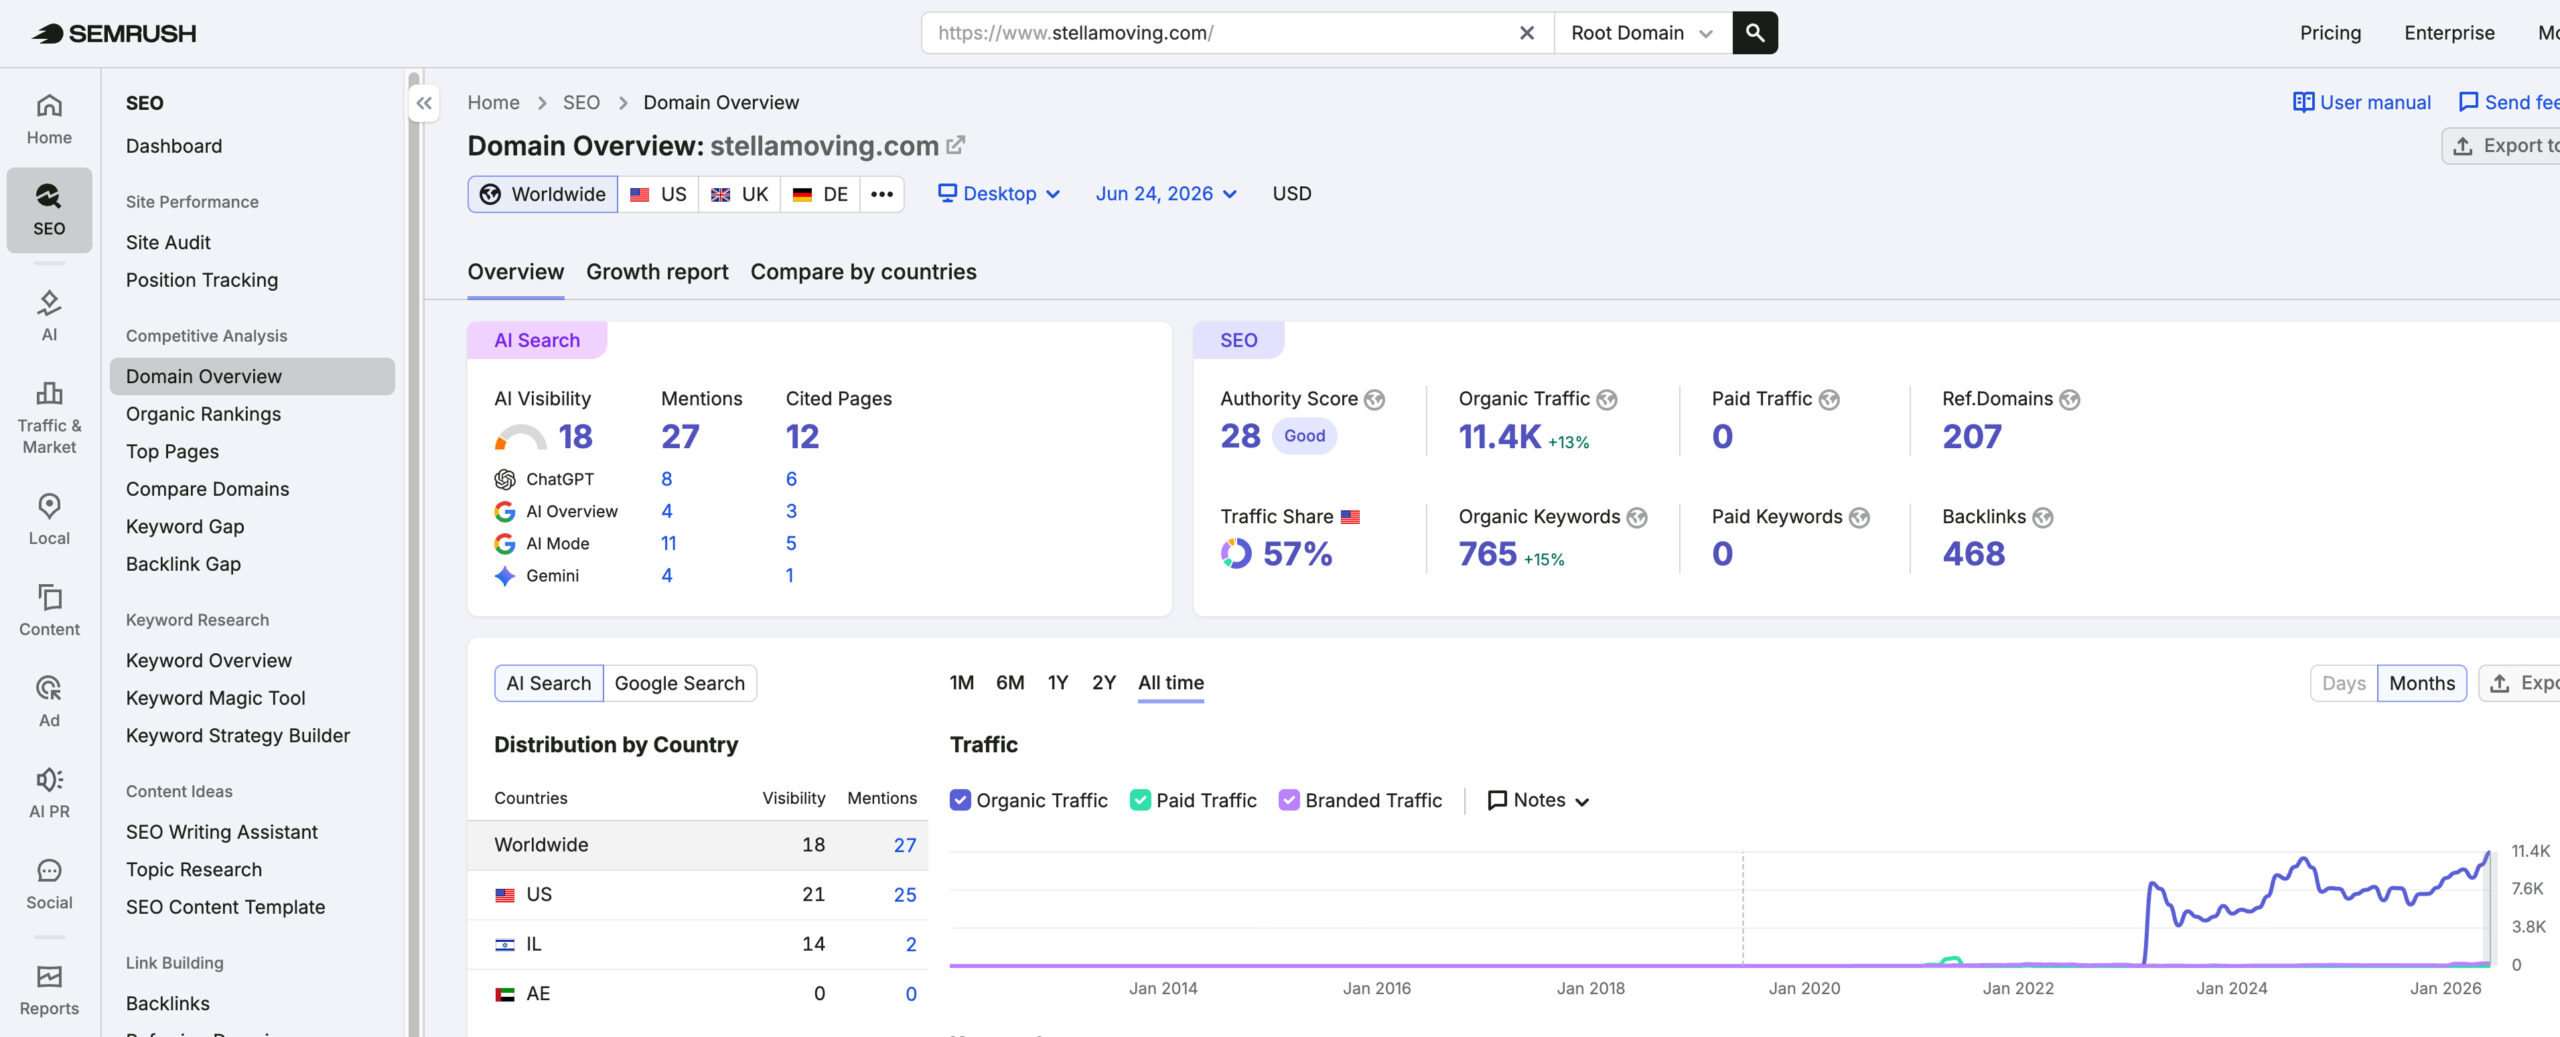Select the UK database
2560x1037 pixels.
coord(739,194)
